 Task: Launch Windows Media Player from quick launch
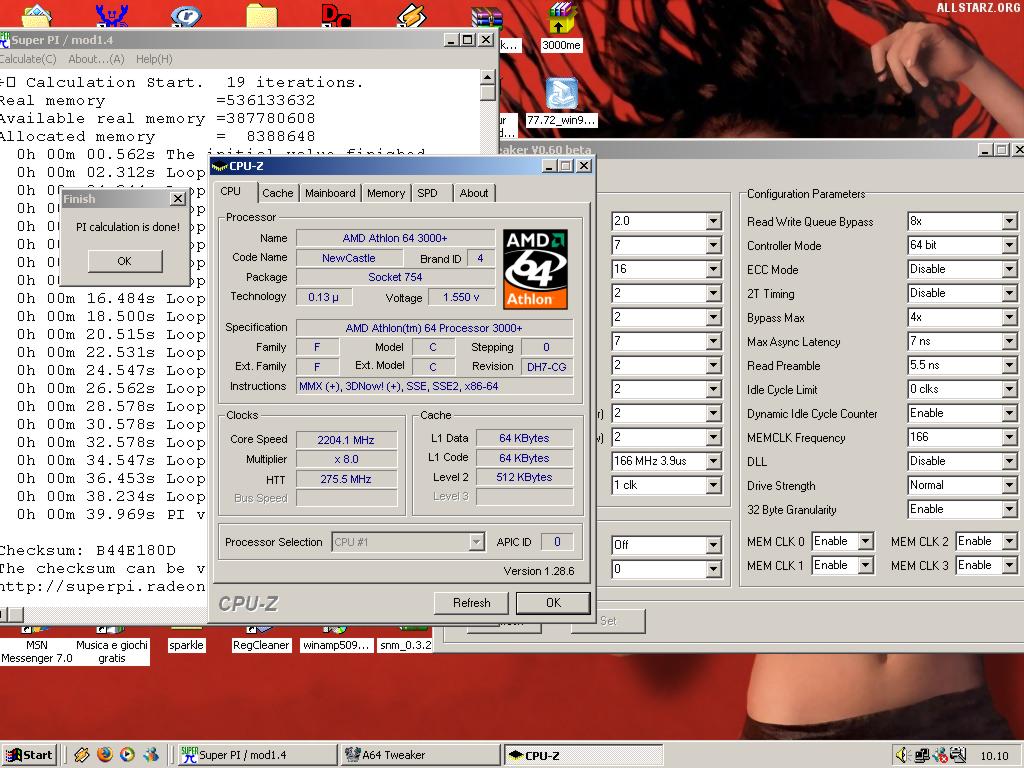coord(127,755)
